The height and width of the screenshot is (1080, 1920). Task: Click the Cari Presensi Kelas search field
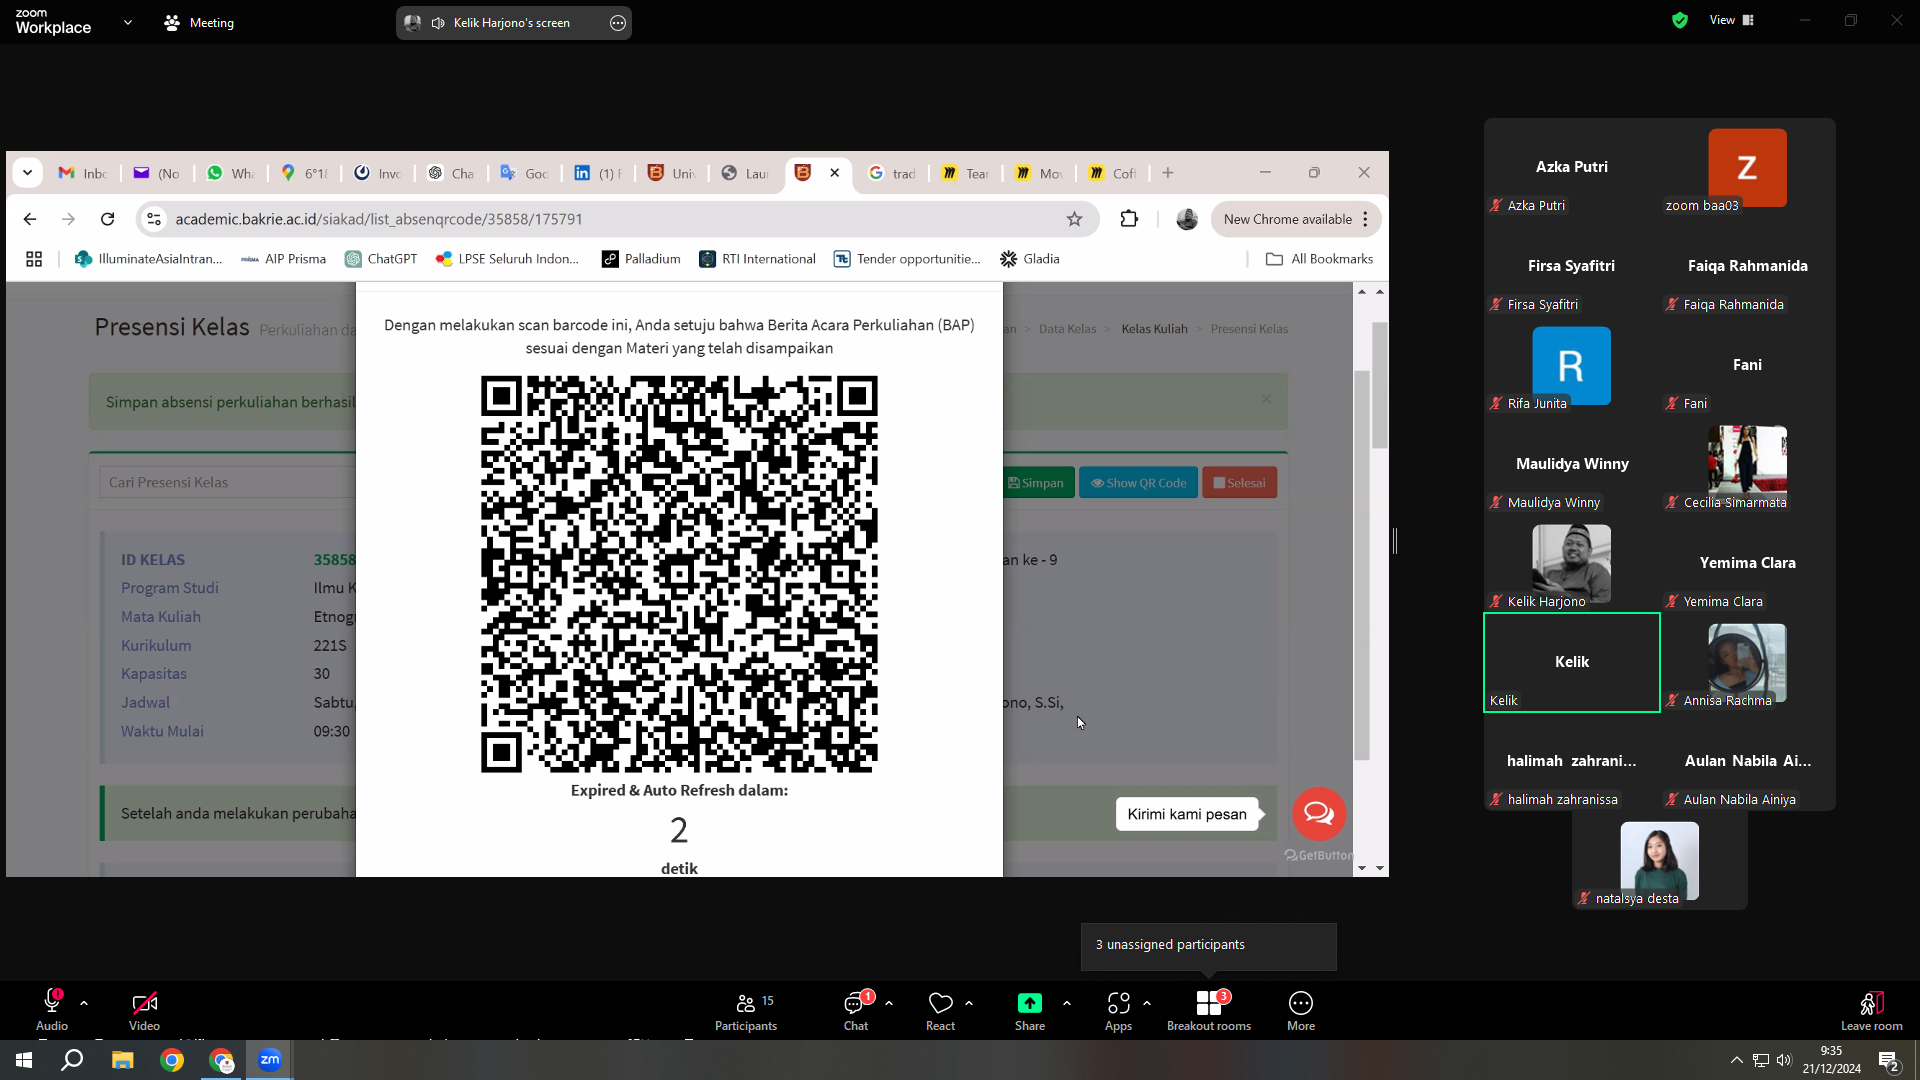227,482
